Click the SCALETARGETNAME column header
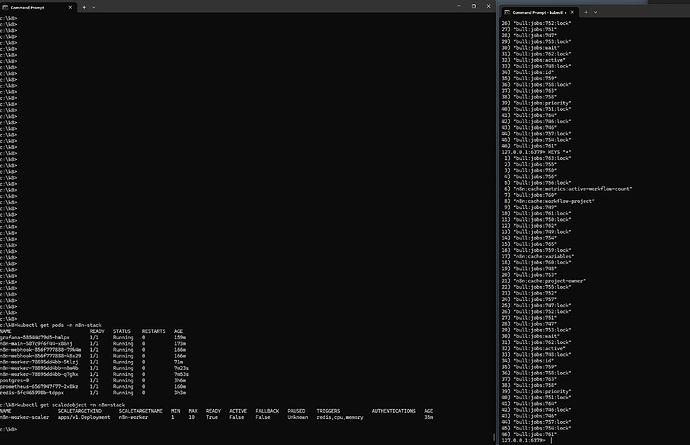The width and height of the screenshot is (690, 445). pyautogui.click(x=141, y=411)
